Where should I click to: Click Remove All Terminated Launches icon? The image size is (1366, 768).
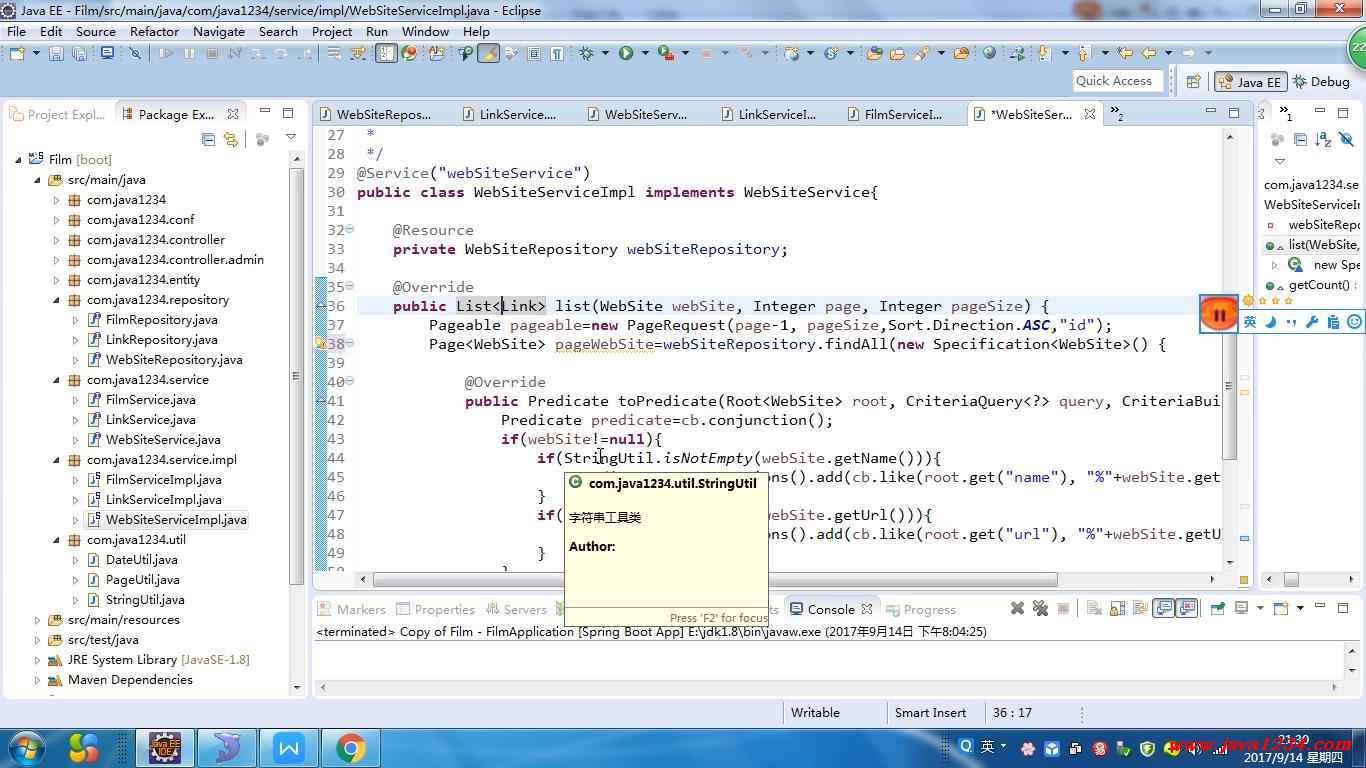point(1040,608)
